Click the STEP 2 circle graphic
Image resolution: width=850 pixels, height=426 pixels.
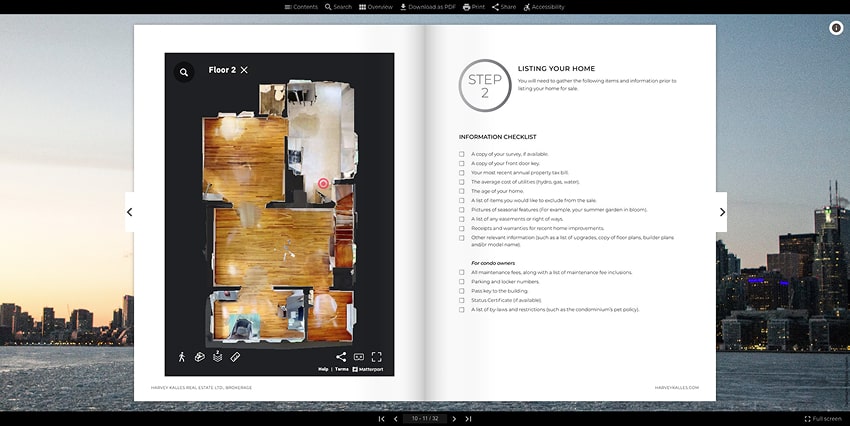[485, 86]
